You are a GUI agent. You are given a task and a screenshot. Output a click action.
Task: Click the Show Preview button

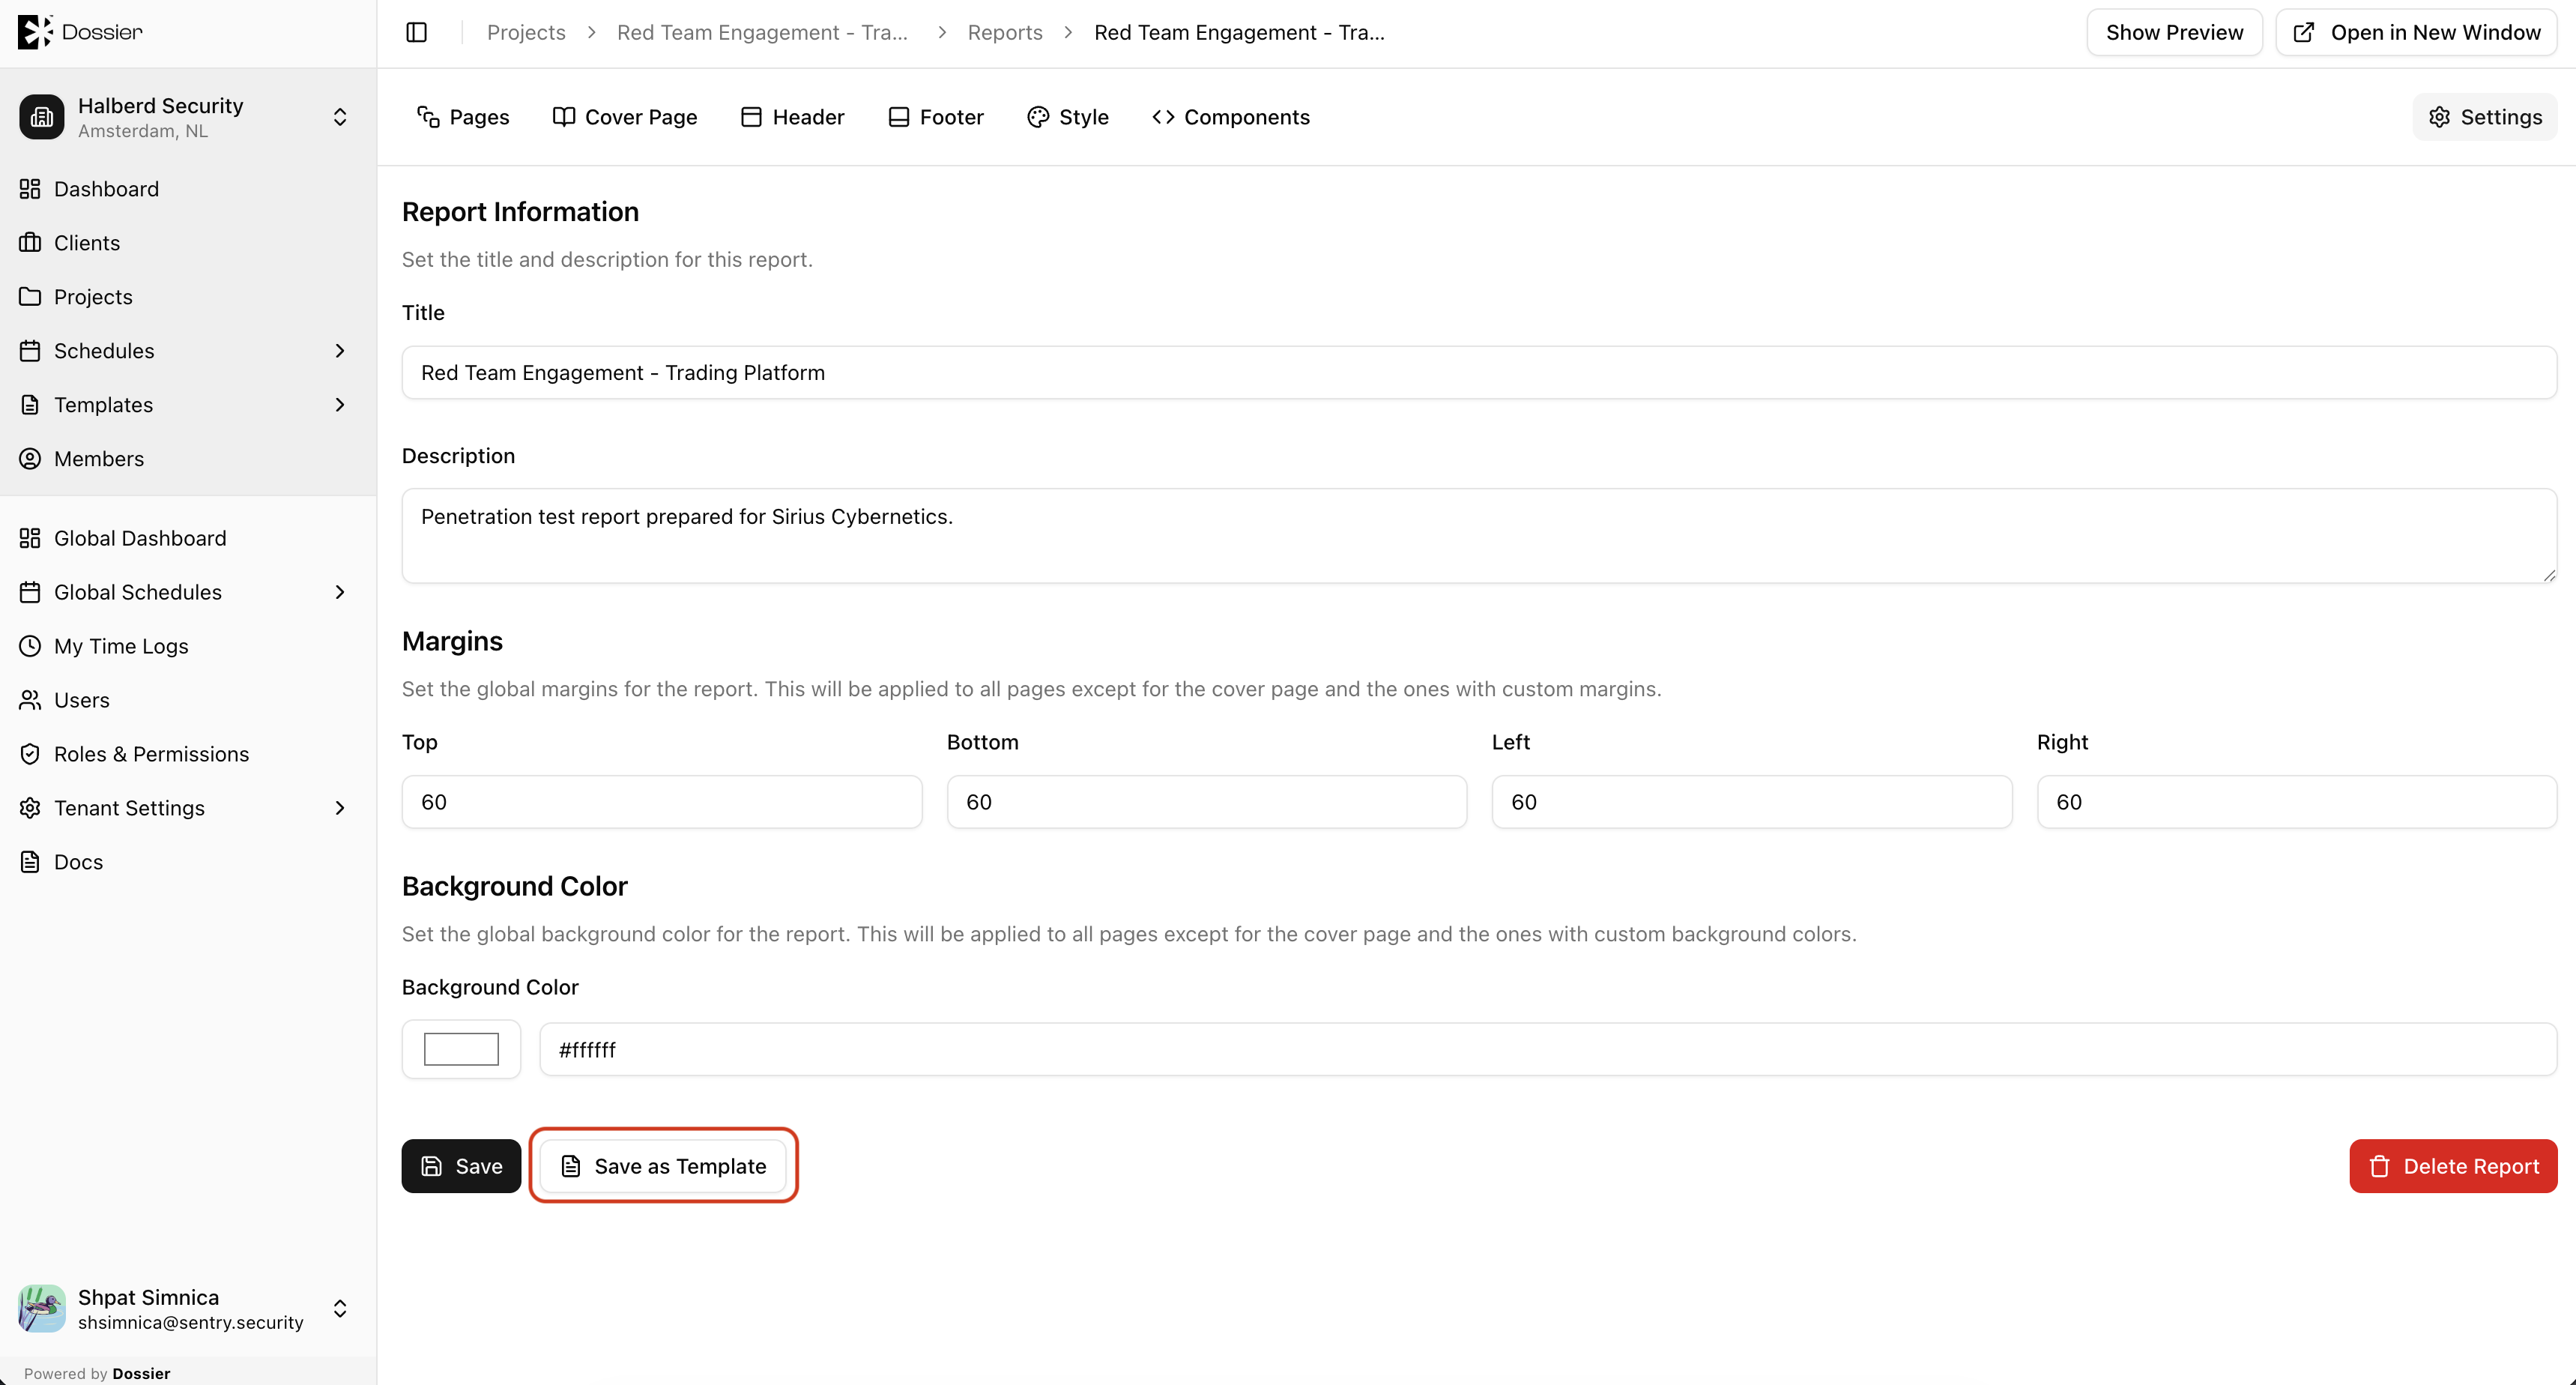(x=2174, y=32)
